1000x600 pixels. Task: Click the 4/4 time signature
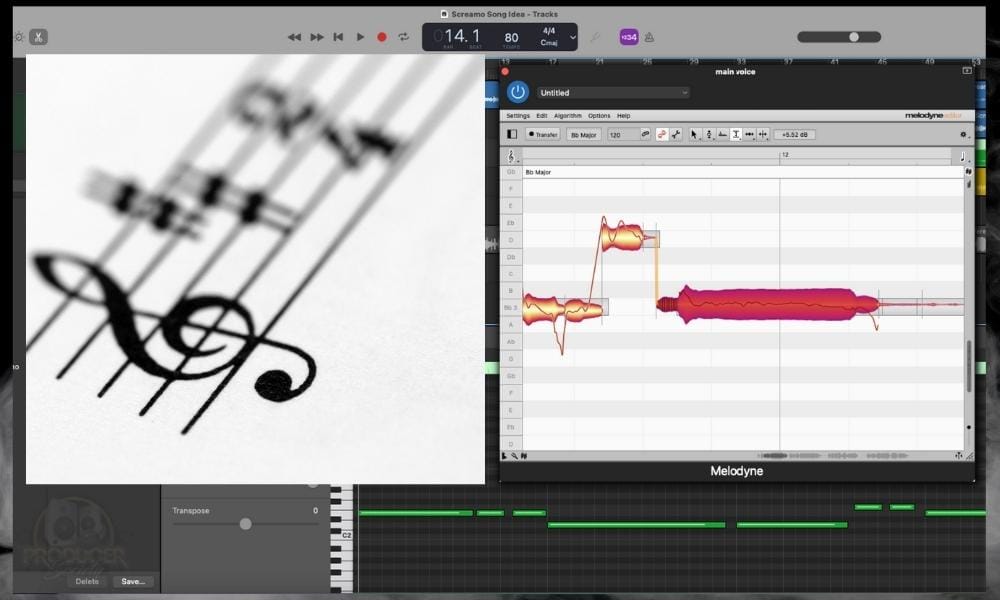pyautogui.click(x=548, y=31)
